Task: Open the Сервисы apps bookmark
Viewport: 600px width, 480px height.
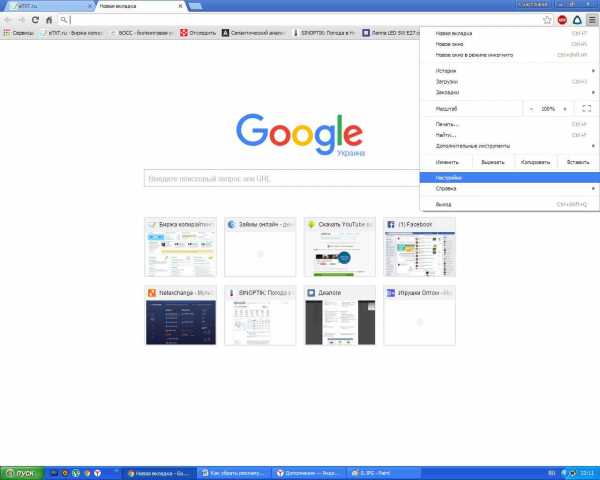Action: point(18,33)
